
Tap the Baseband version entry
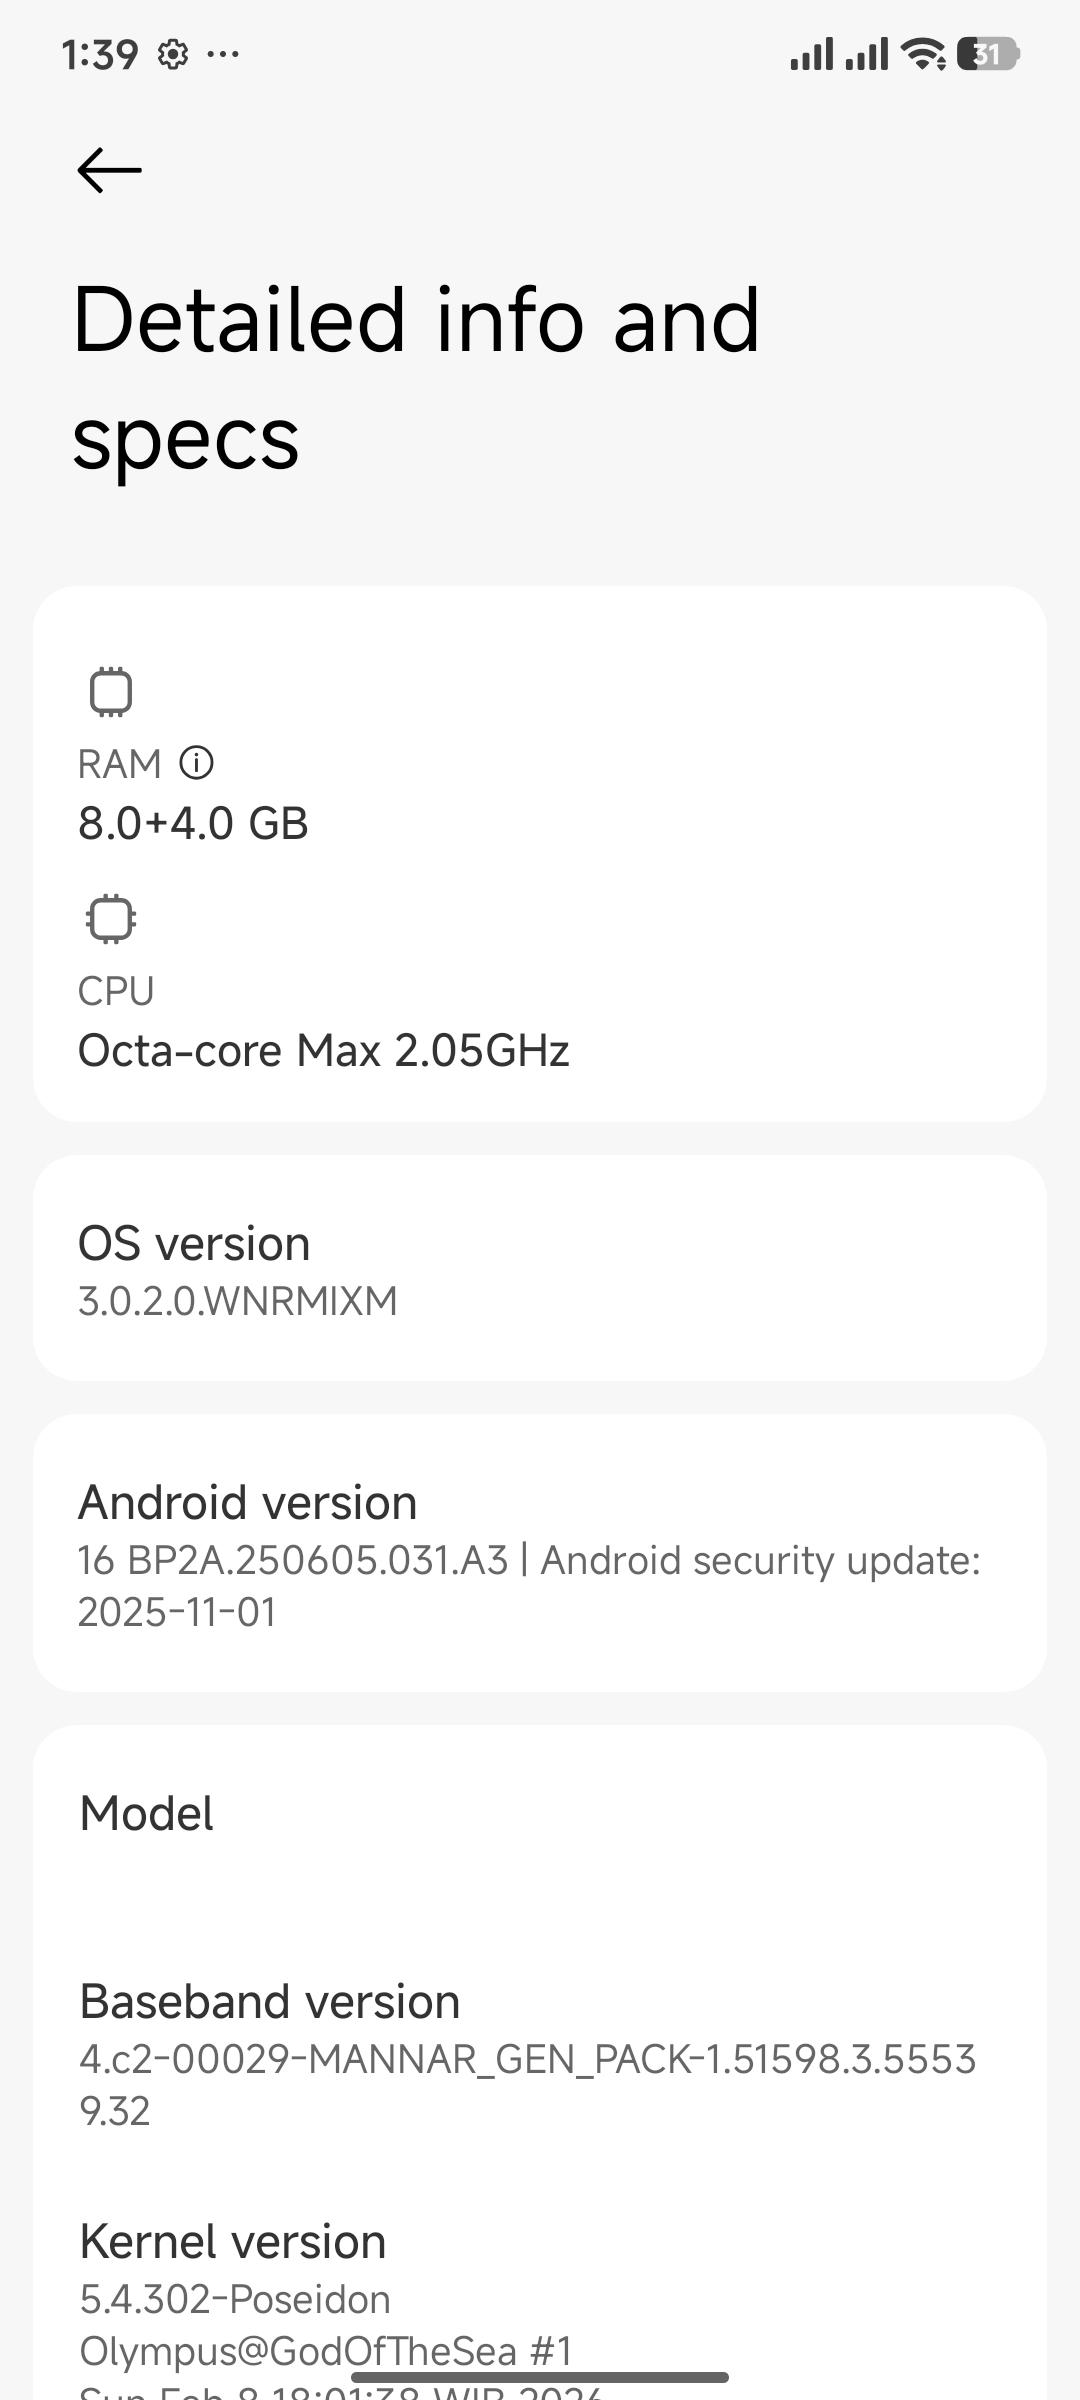(540, 2050)
